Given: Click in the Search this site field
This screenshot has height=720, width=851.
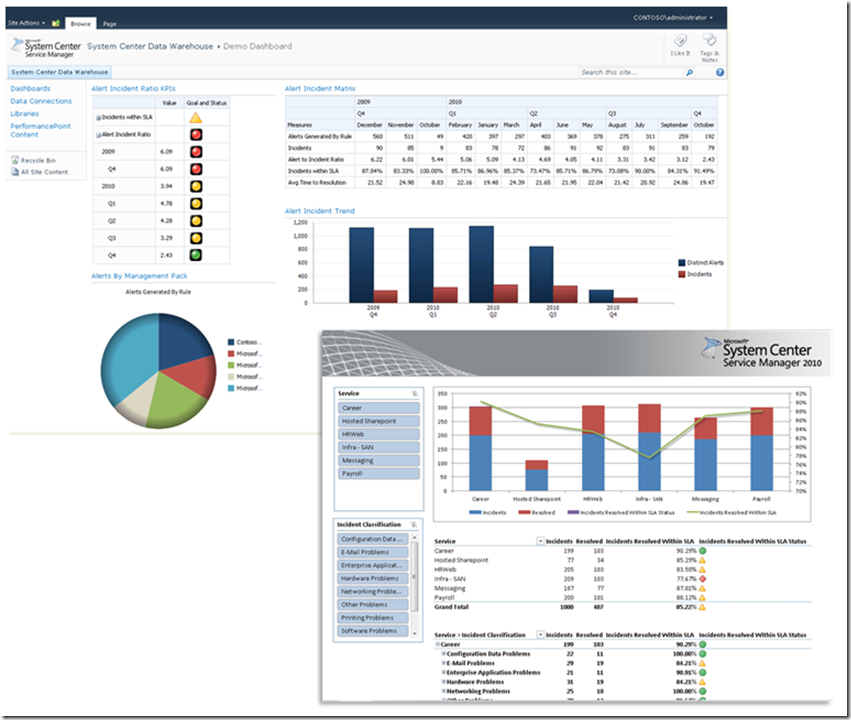Looking at the screenshot, I should [631, 72].
